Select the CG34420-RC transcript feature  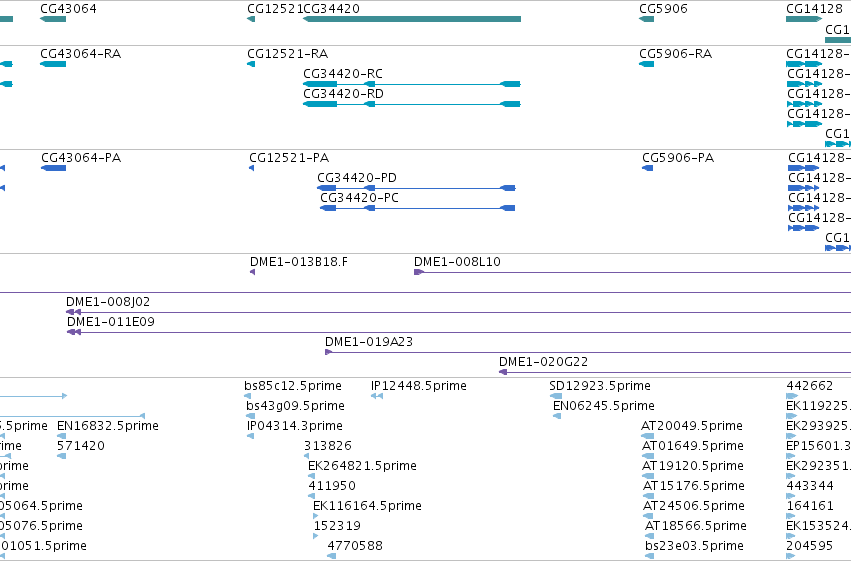point(412,84)
